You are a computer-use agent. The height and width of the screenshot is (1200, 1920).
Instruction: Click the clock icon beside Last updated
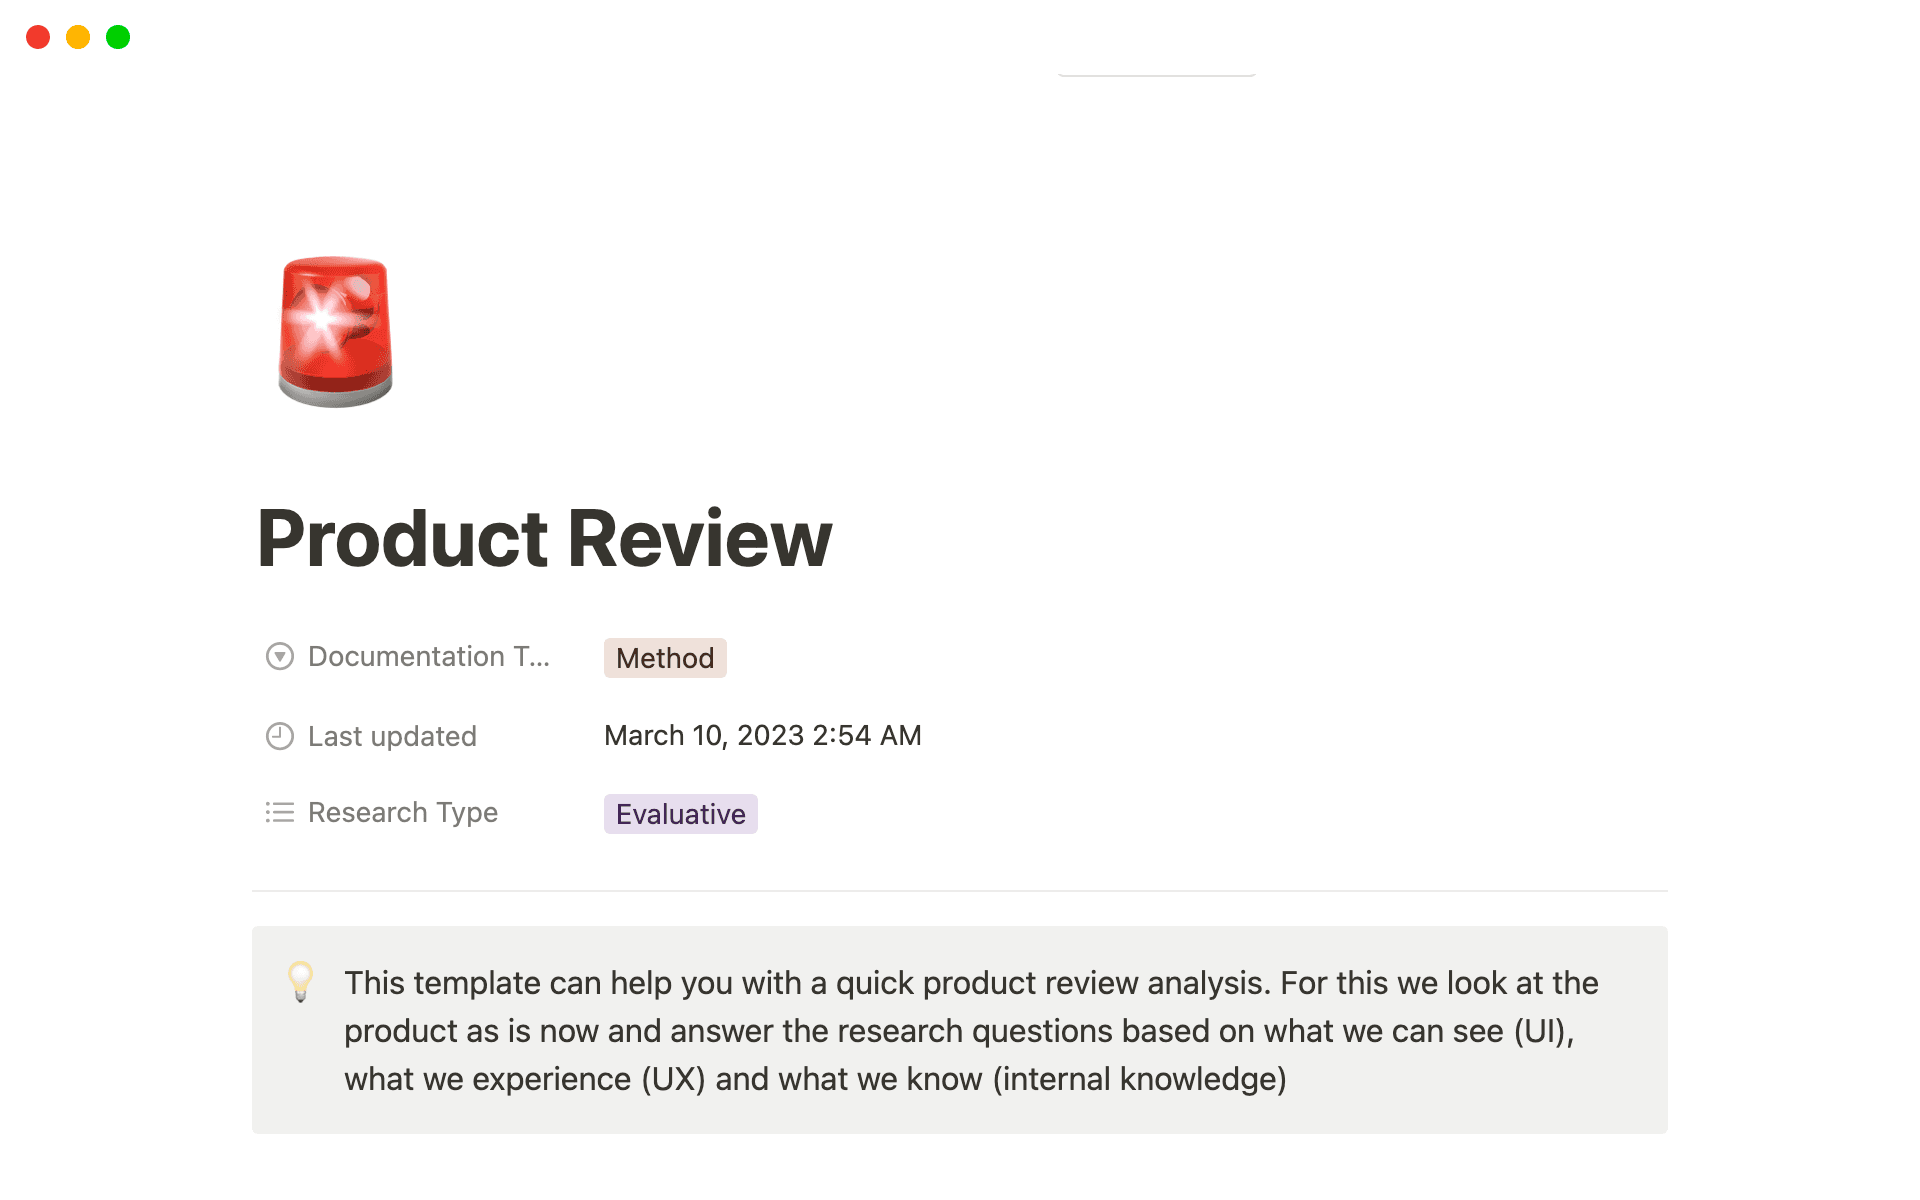point(280,736)
